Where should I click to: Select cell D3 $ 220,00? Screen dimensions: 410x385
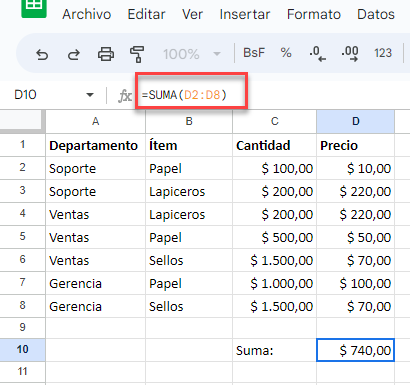355,191
